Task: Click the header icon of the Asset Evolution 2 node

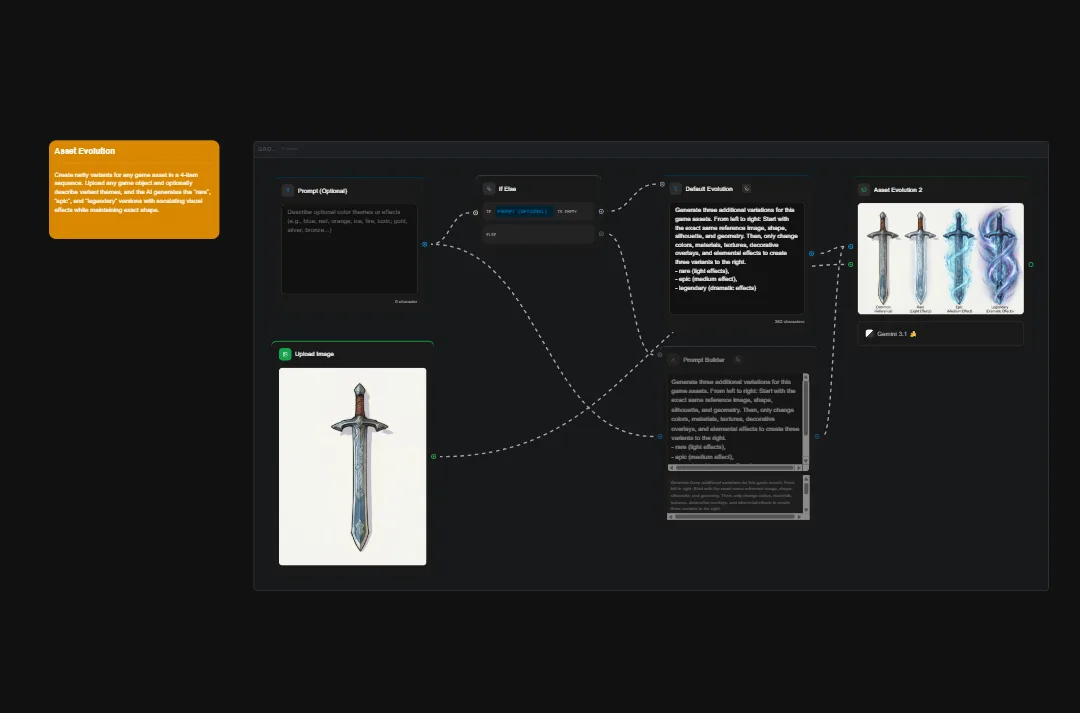Action: click(x=864, y=189)
